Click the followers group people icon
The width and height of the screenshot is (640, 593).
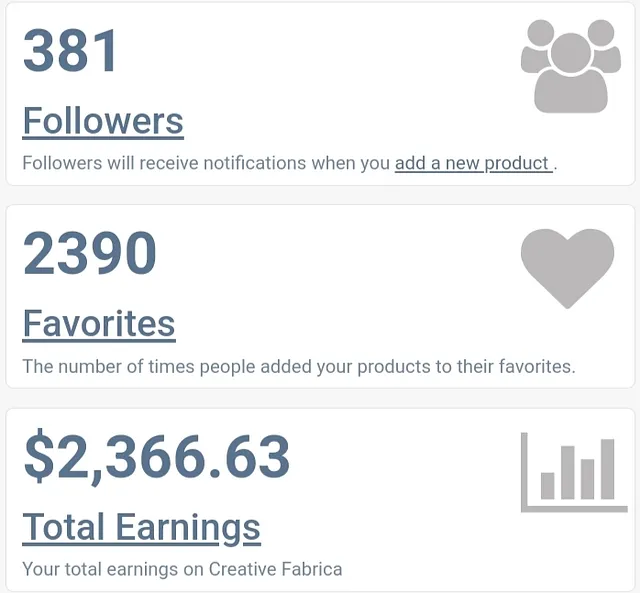coord(571,66)
